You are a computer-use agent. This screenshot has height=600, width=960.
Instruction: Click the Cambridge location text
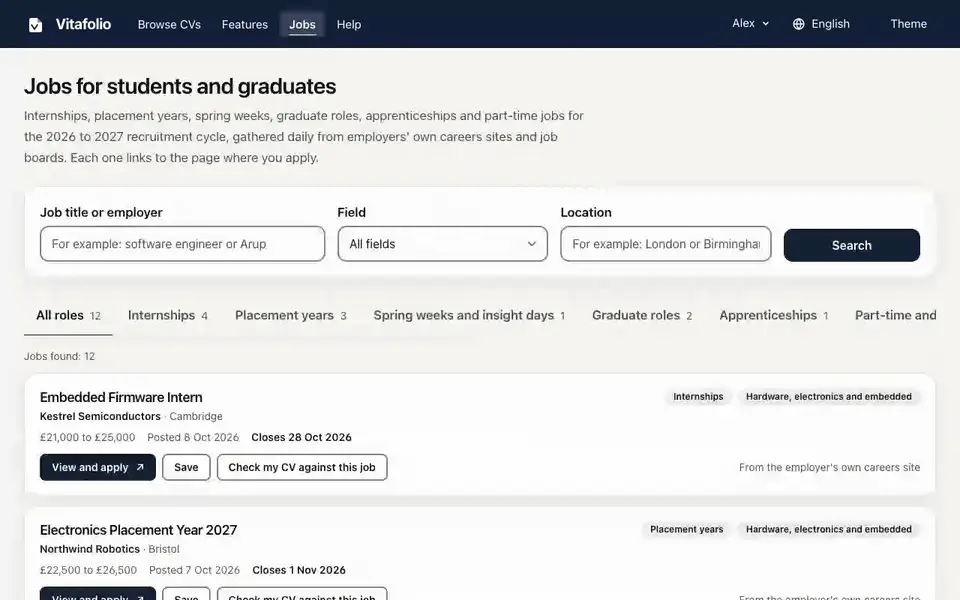coord(196,416)
